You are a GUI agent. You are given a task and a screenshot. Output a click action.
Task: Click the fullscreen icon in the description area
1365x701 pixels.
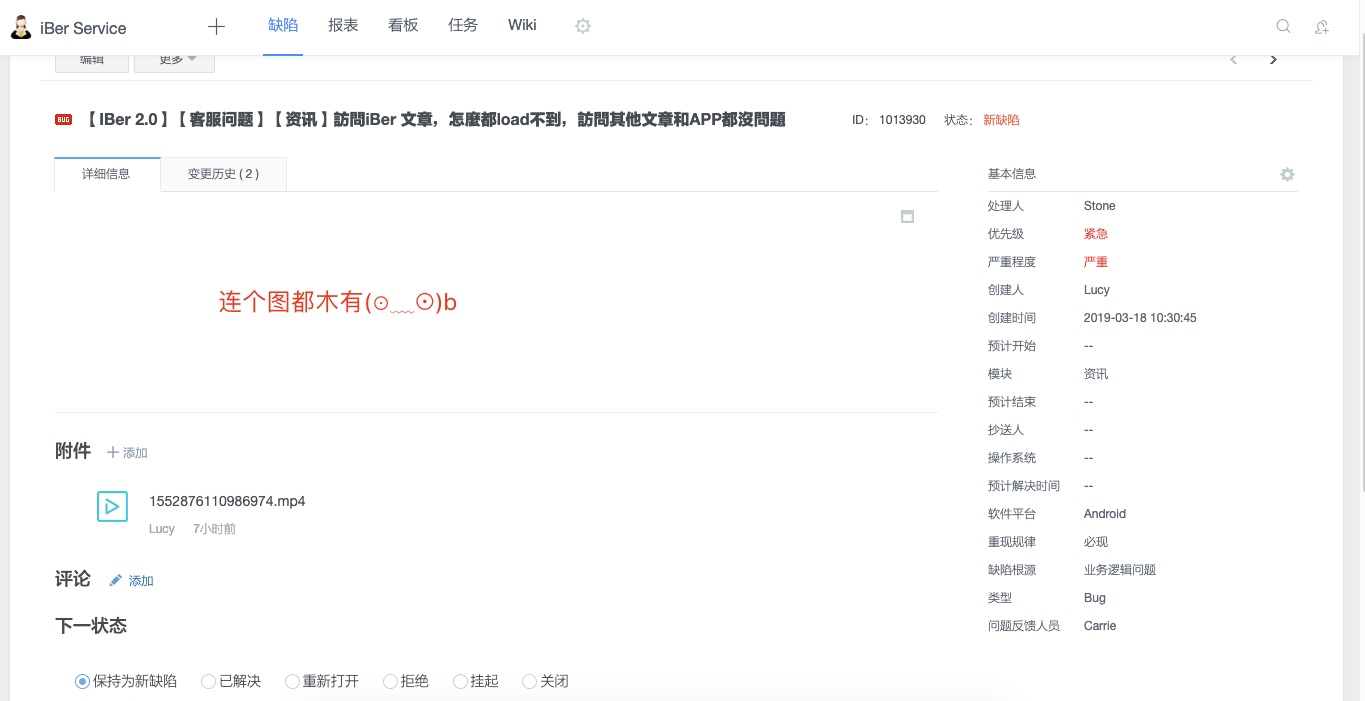[x=907, y=217]
